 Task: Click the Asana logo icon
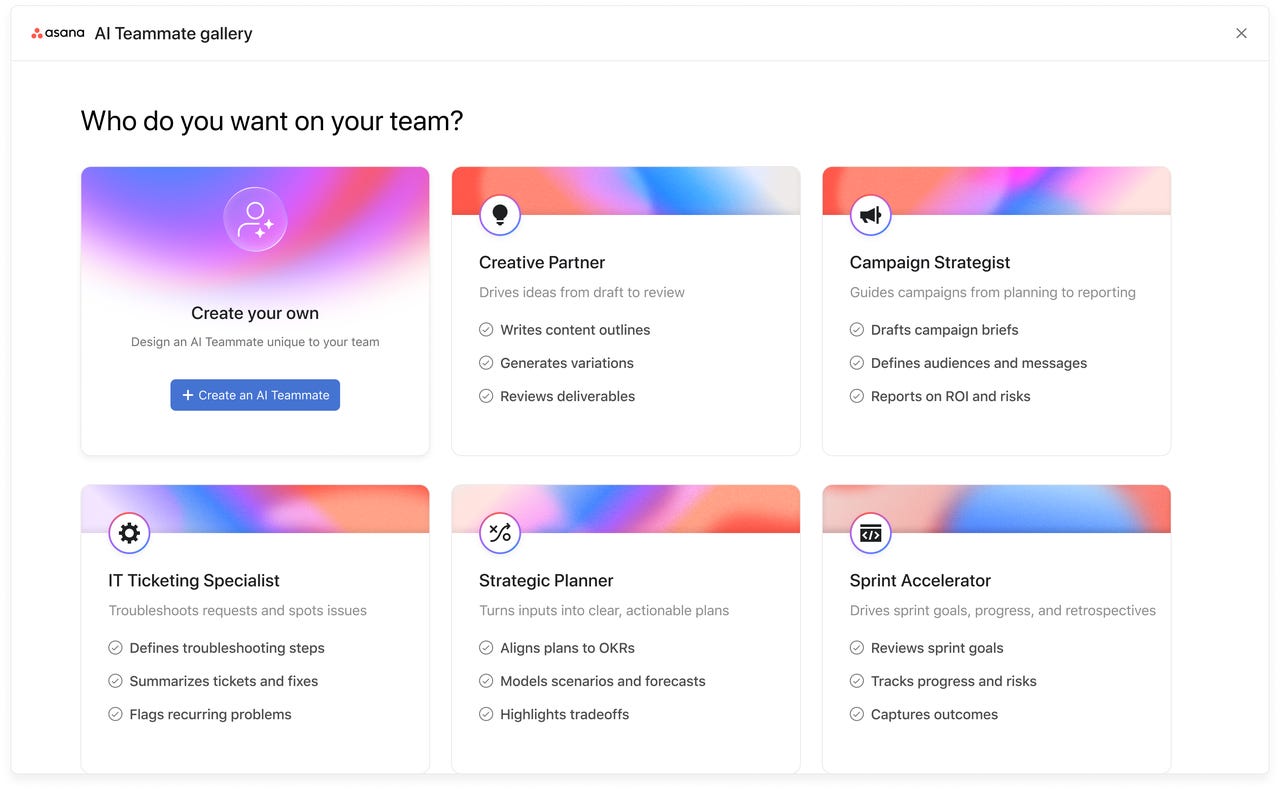tap(57, 32)
